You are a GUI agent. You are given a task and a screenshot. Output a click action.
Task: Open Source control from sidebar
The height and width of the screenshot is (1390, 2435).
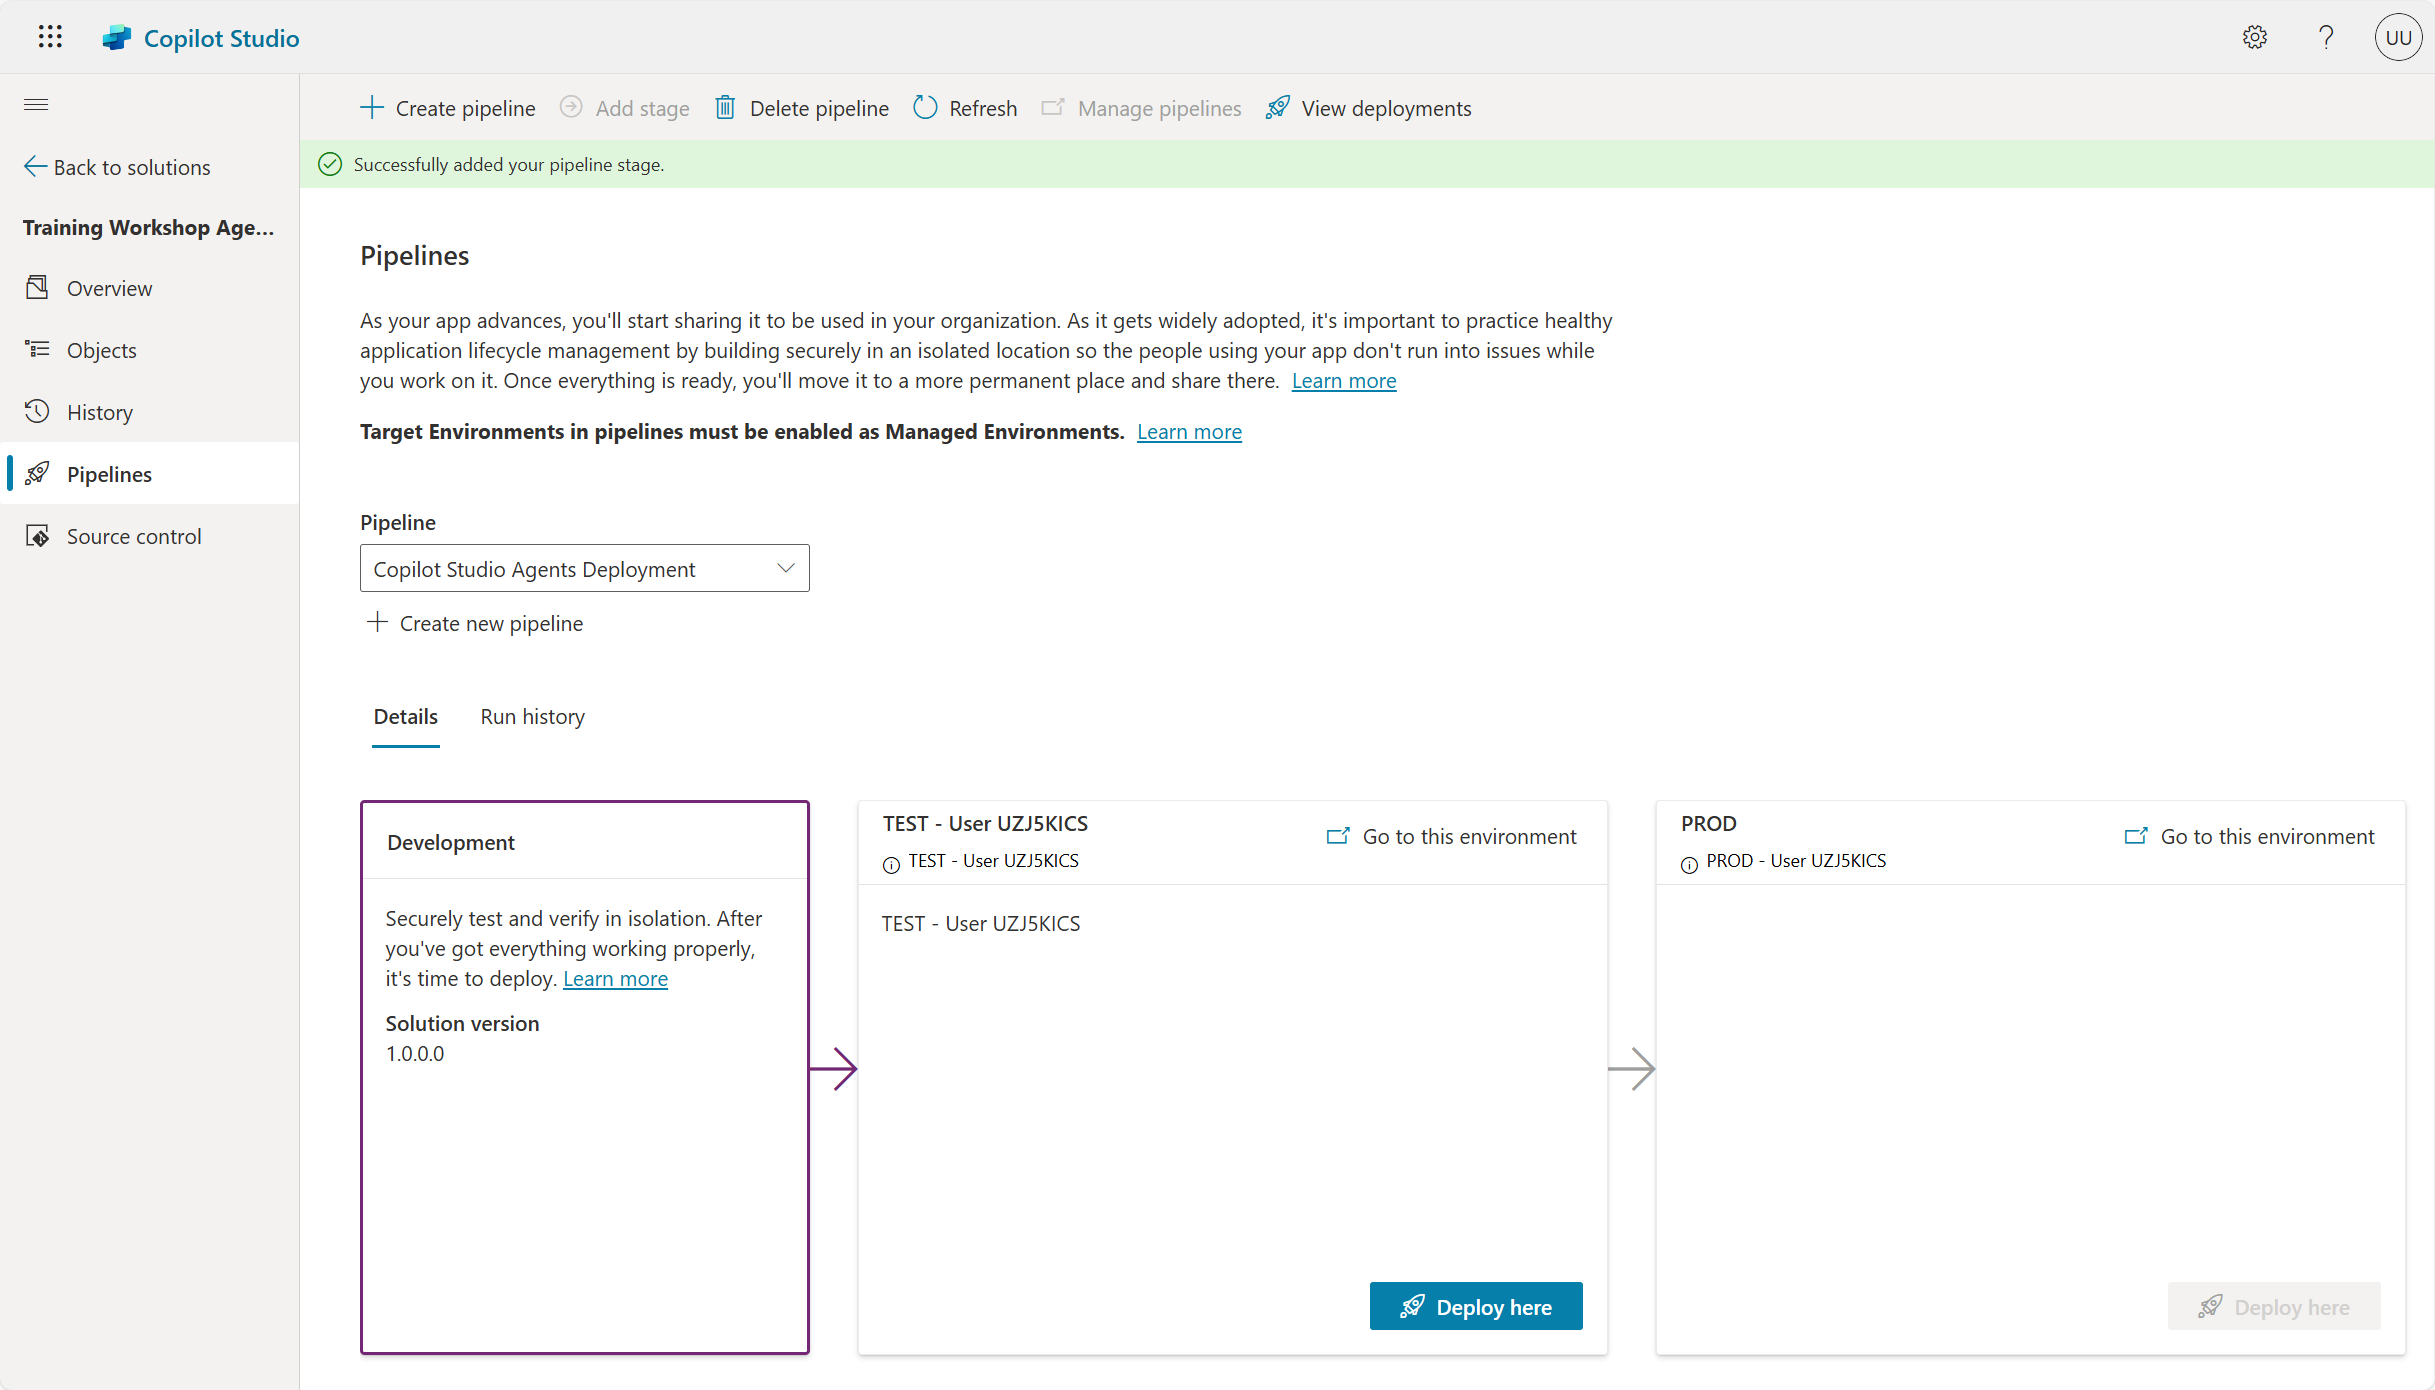click(x=134, y=535)
